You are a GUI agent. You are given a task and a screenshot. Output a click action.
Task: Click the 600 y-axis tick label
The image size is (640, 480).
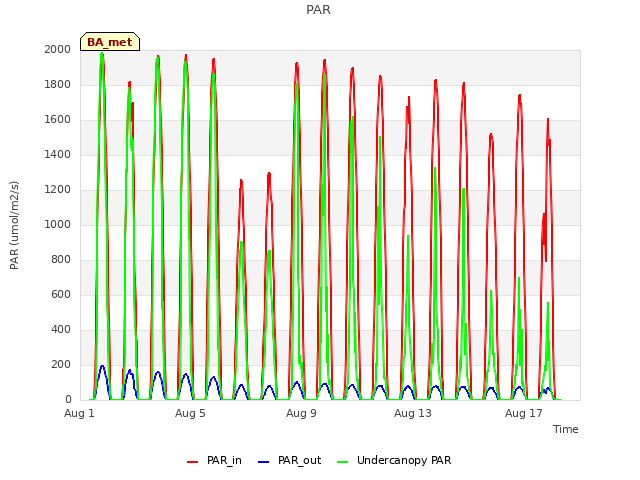point(61,294)
